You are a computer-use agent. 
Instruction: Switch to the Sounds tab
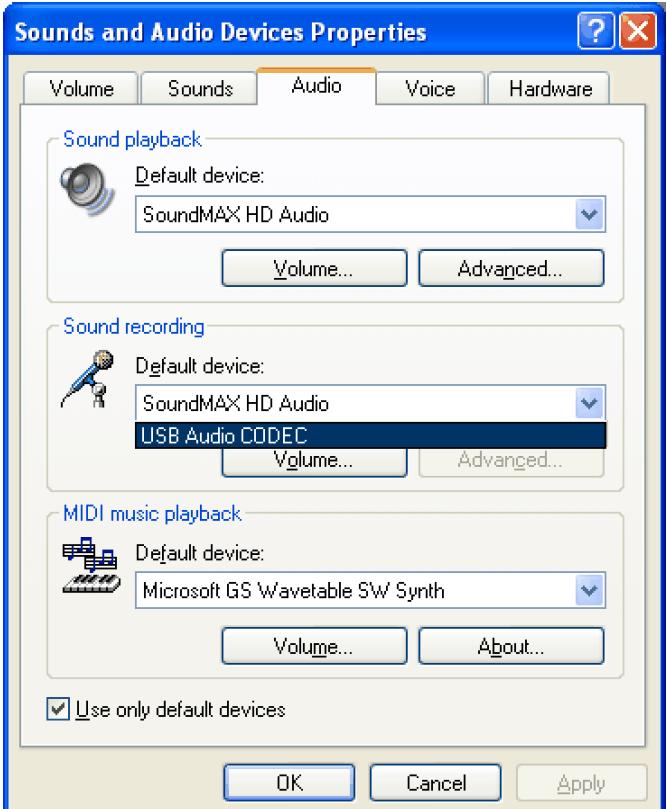click(200, 89)
